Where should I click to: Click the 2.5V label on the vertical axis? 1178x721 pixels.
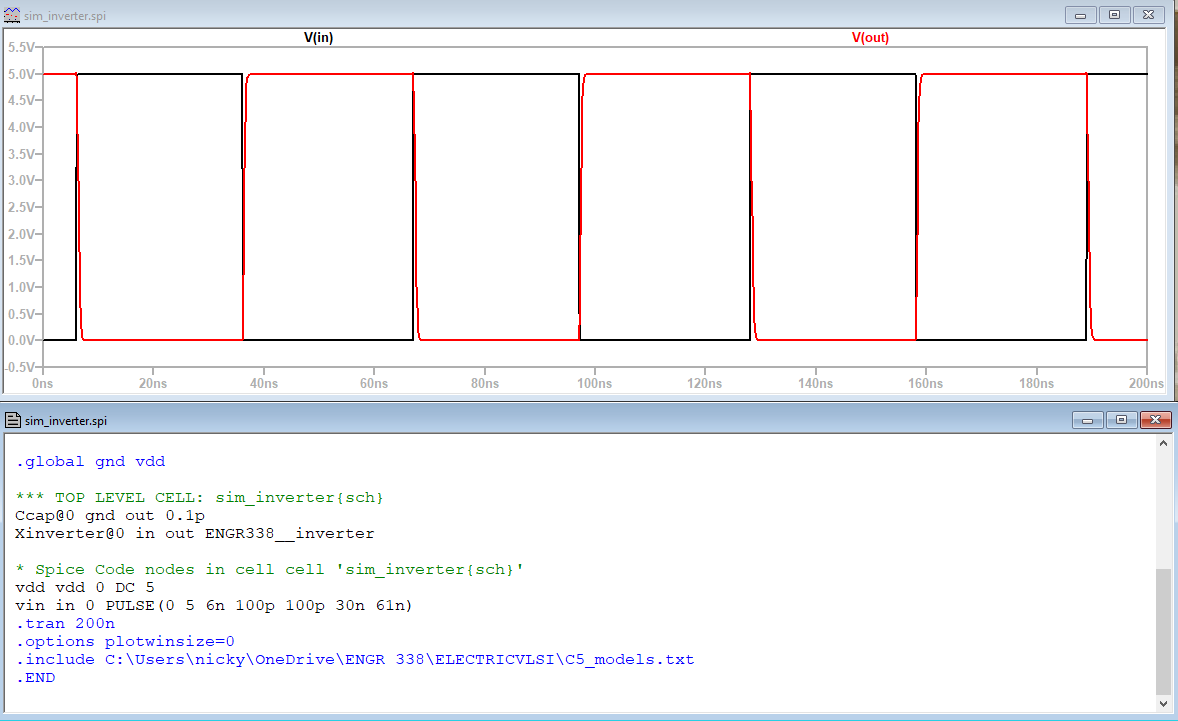(22, 207)
